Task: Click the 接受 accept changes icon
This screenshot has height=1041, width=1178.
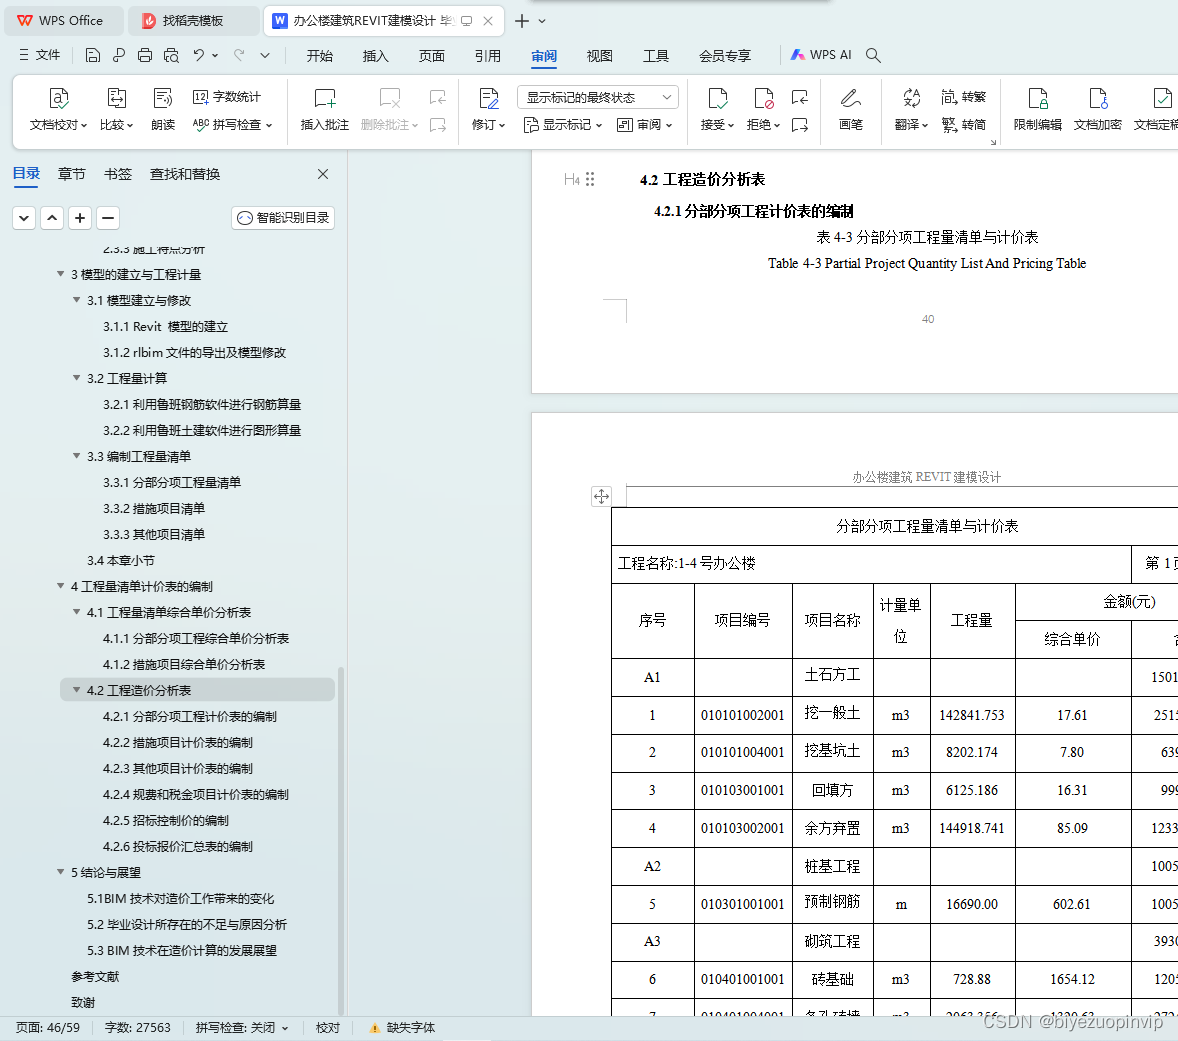Action: (717, 98)
